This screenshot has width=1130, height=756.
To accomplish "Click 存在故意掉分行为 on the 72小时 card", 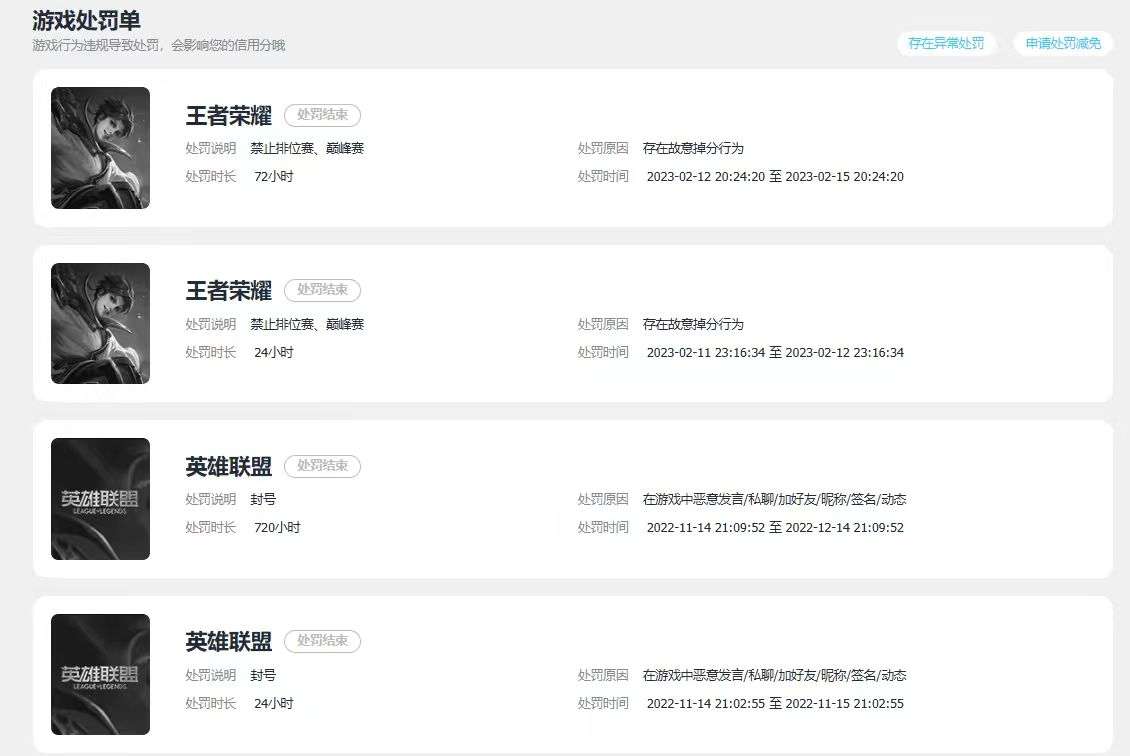I will [693, 148].
